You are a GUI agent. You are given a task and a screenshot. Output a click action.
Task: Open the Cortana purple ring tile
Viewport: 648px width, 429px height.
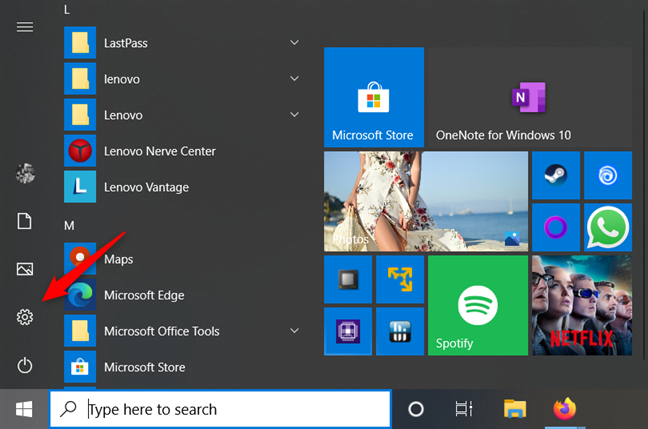coord(556,227)
